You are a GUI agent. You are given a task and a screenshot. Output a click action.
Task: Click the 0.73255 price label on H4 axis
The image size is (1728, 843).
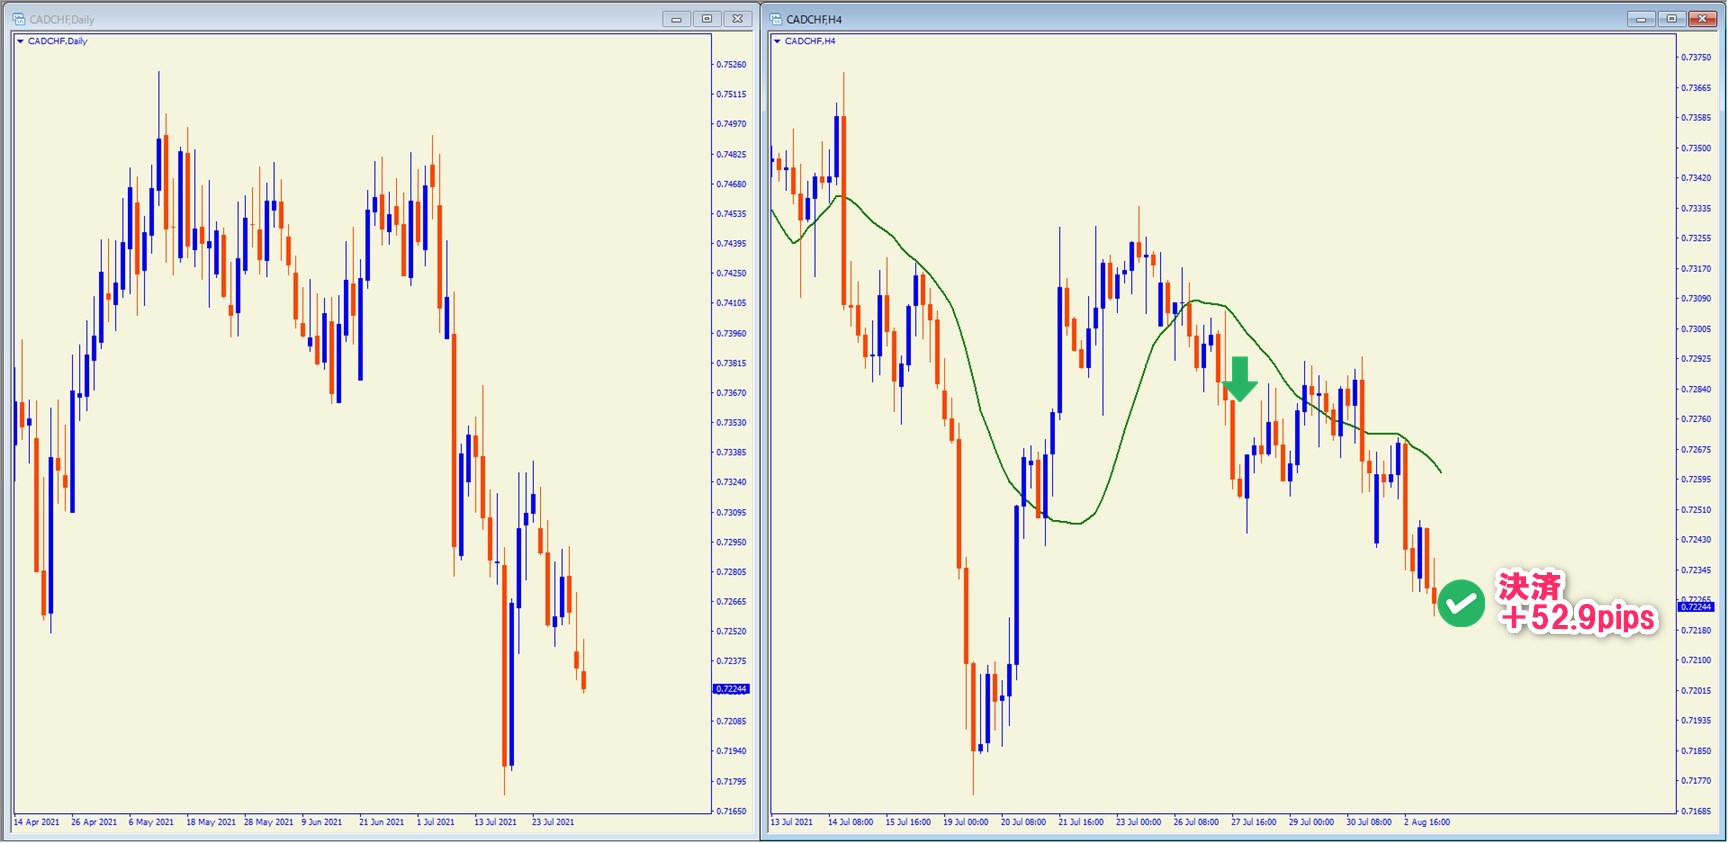point(1696,239)
